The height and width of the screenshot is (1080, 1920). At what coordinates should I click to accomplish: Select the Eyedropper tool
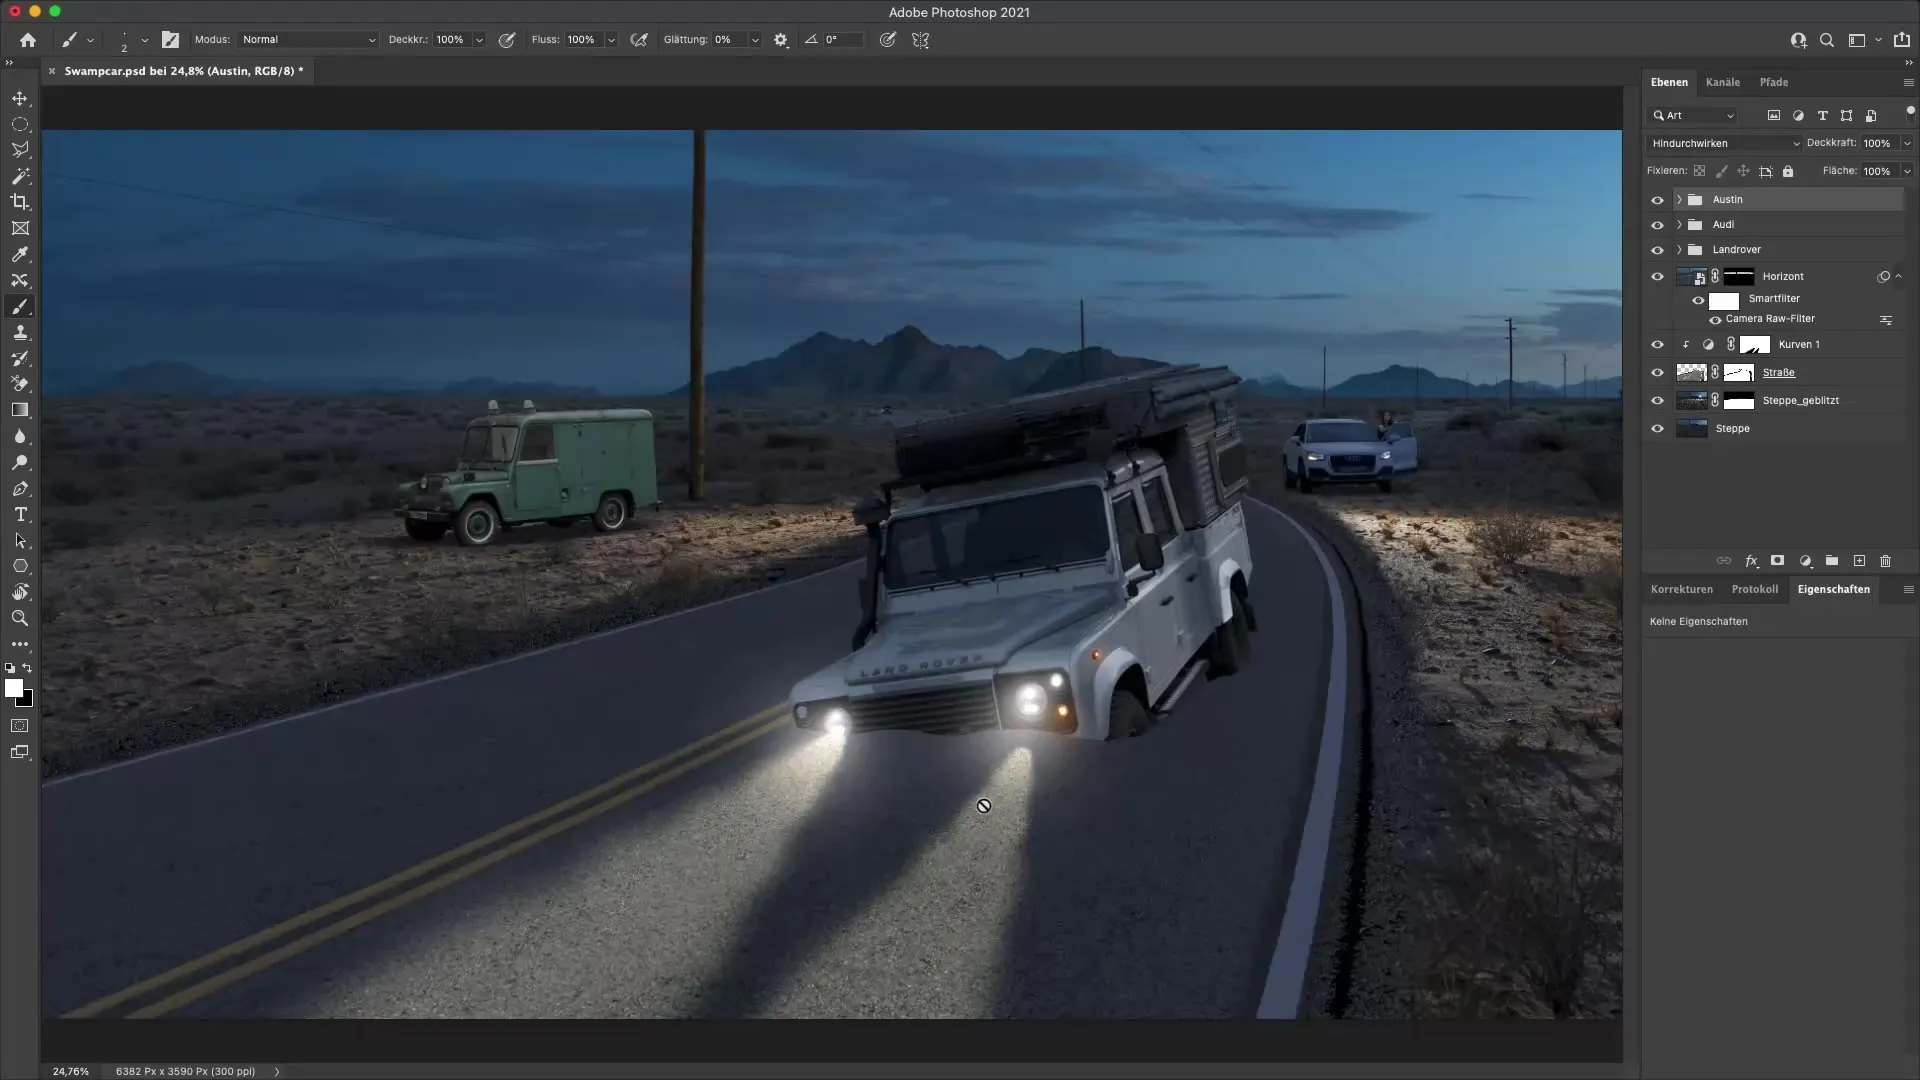20,255
